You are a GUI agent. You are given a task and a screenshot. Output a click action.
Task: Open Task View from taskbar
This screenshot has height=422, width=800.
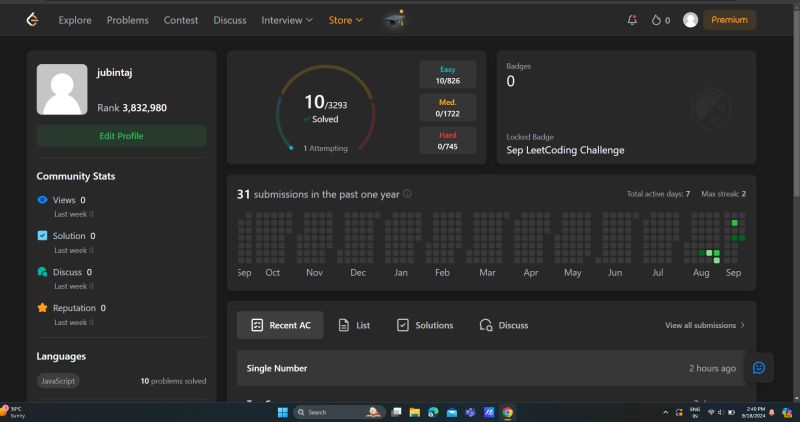[396, 412]
